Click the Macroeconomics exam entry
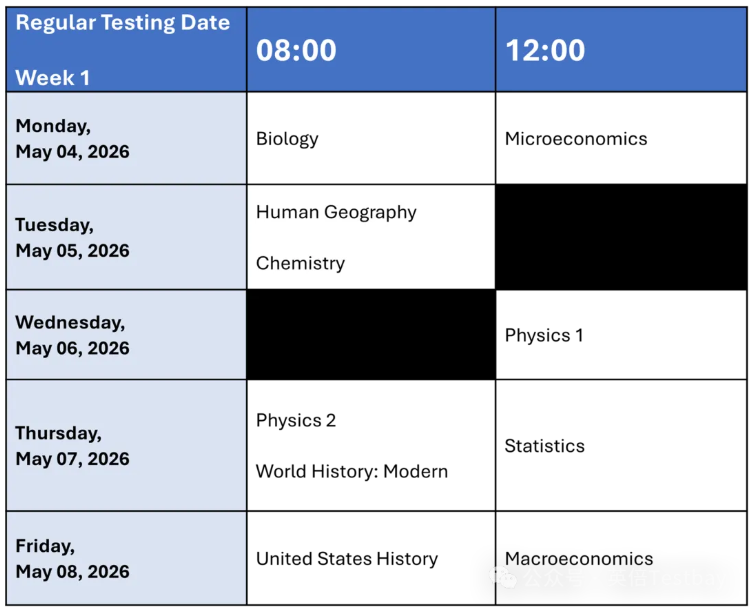751x607 pixels. [579, 559]
